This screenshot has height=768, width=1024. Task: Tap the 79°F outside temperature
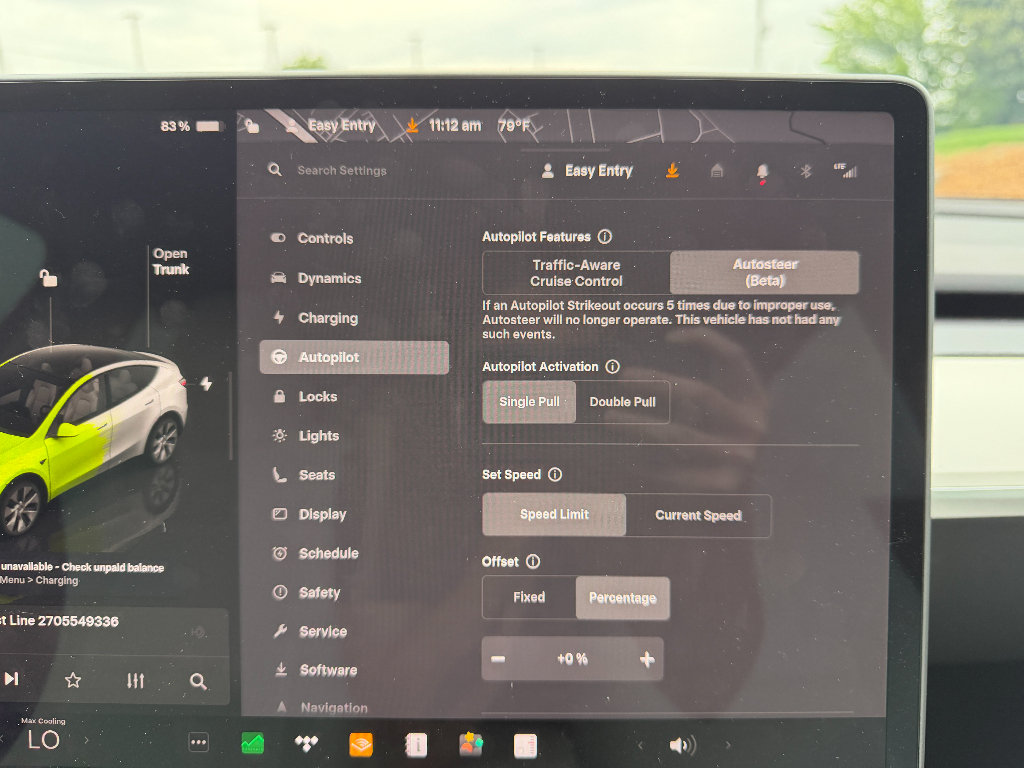[x=514, y=125]
